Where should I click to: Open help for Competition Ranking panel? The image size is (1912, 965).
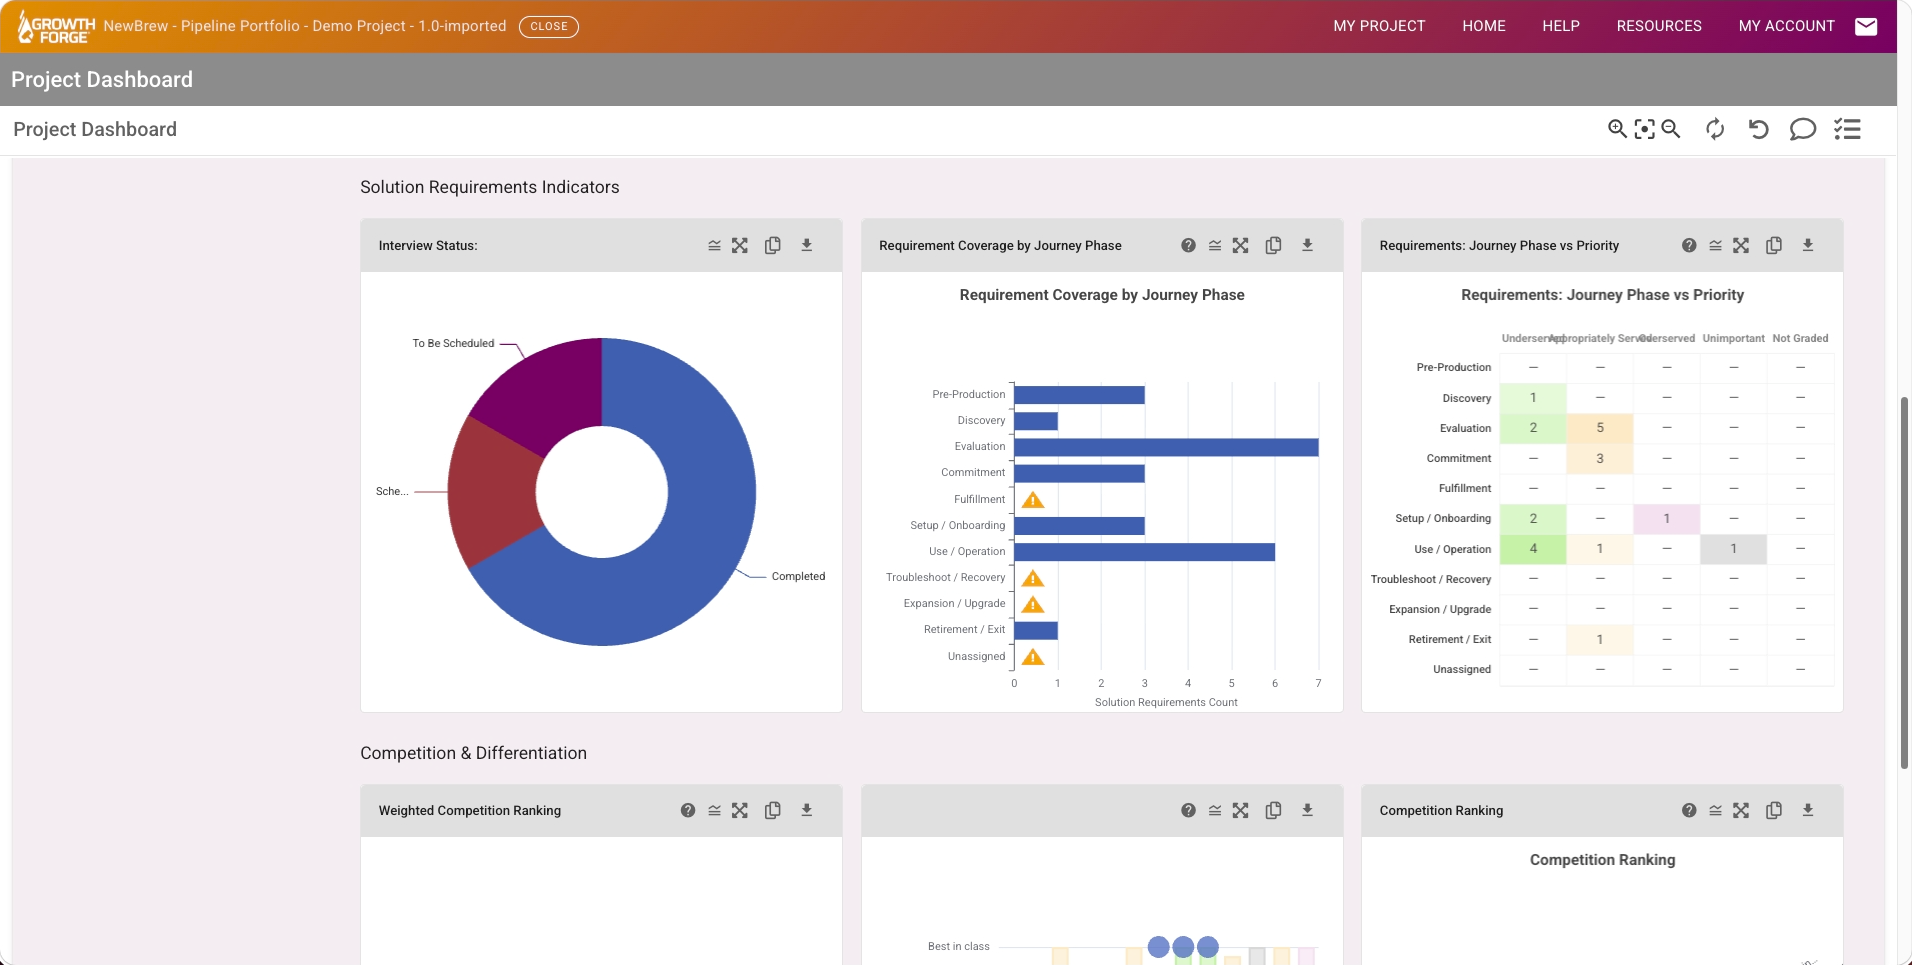1689,810
